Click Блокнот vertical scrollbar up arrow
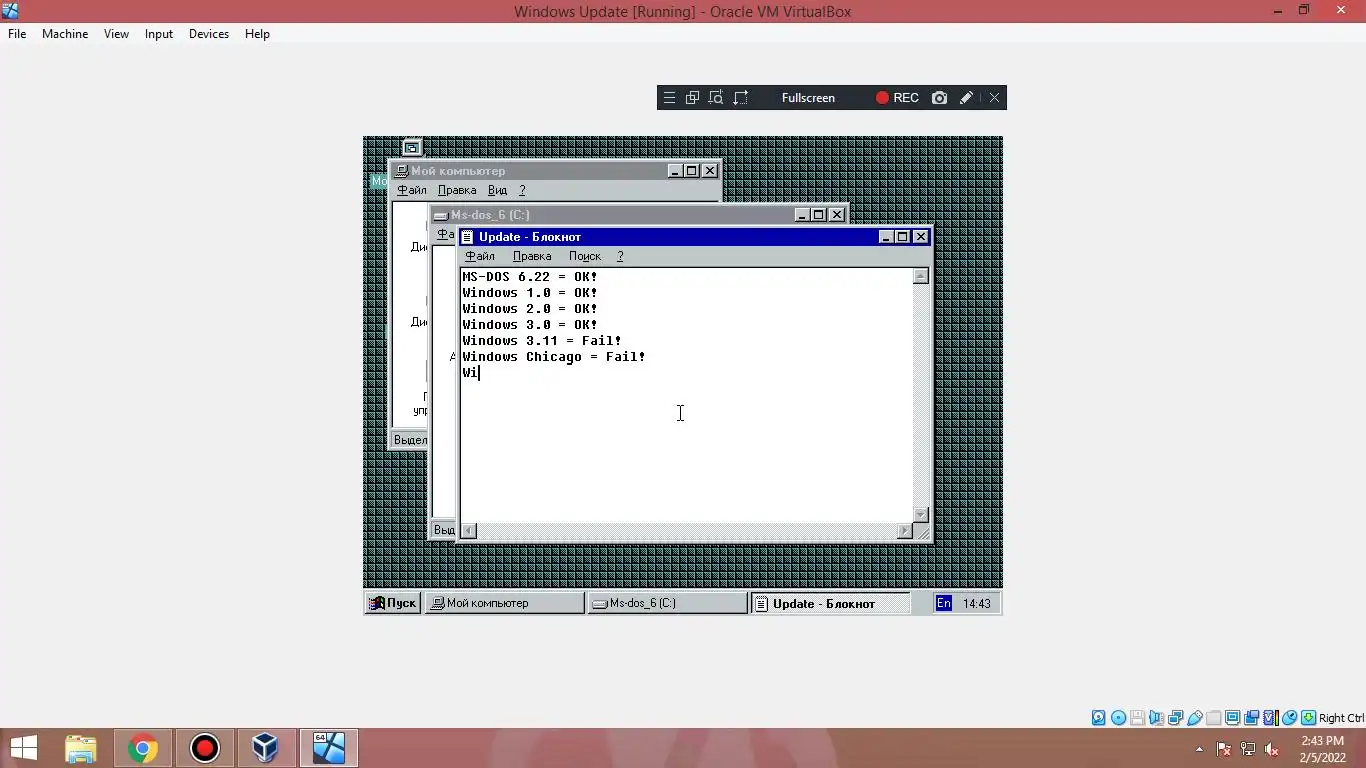 click(921, 276)
